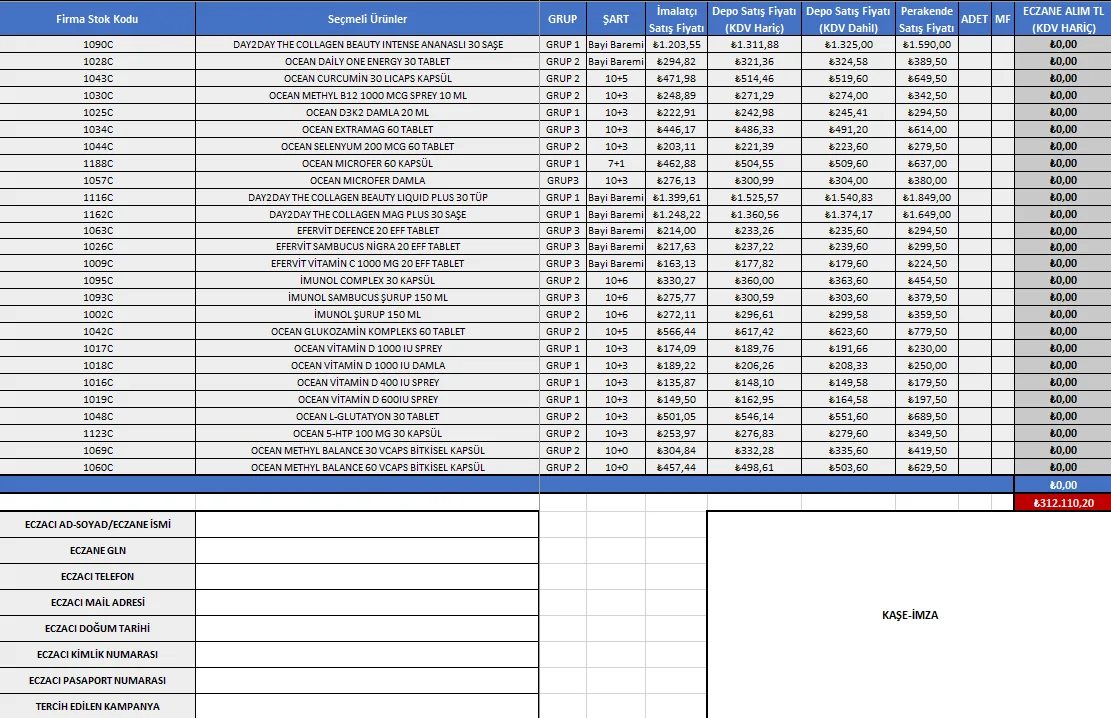The image size is (1111, 718).
Task: Click the ADET cell for row 1060C
Action: tap(974, 467)
